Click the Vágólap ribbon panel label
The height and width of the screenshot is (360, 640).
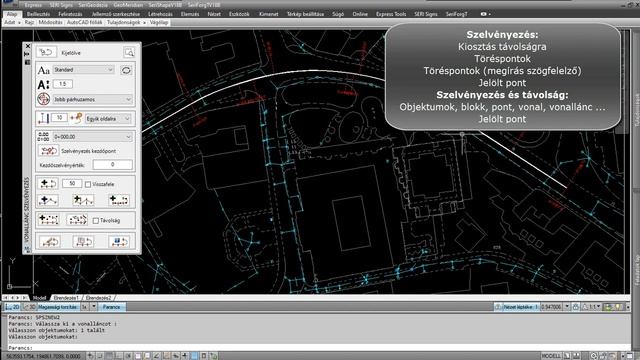(x=159, y=22)
